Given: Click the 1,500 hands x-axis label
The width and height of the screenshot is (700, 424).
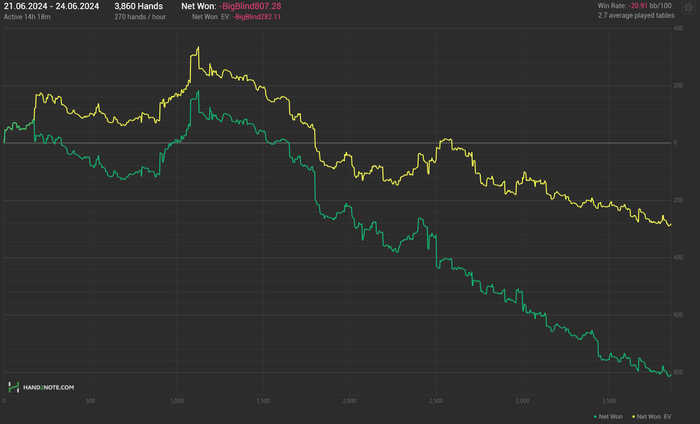Looking at the screenshot, I should tap(263, 401).
